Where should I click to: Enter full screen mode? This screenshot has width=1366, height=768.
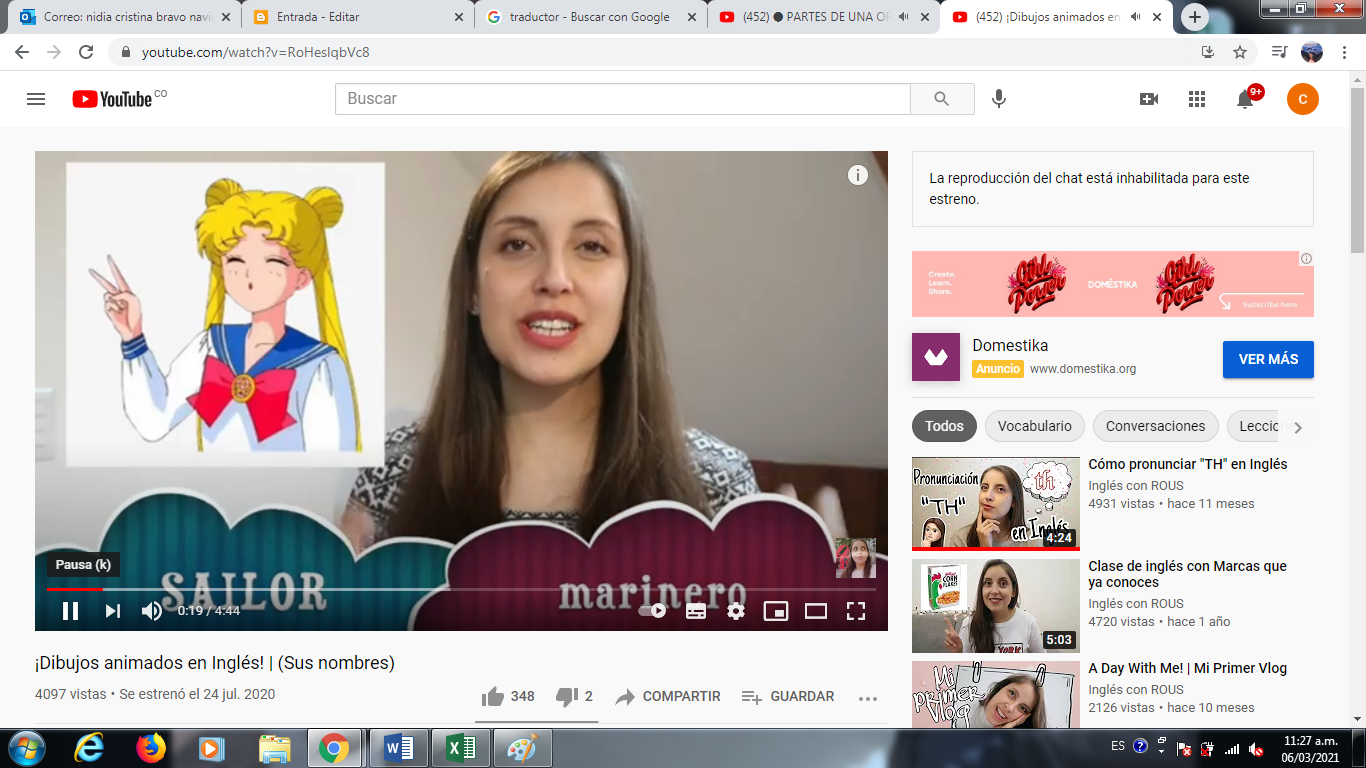[856, 611]
